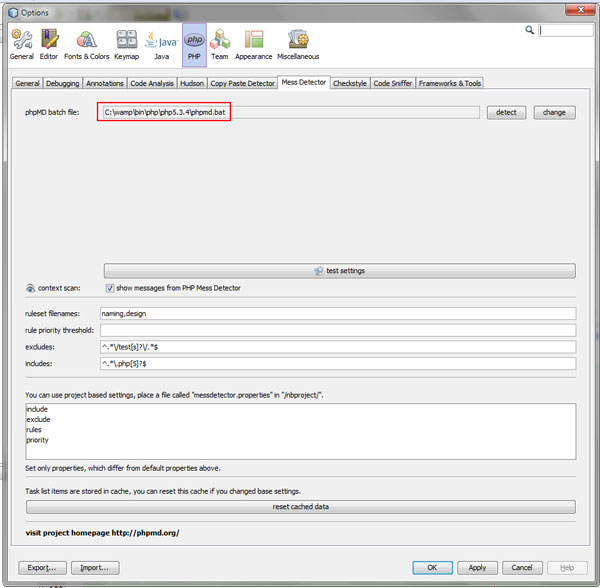Confirm with the OK button
The height and width of the screenshot is (588, 600).
tap(432, 568)
